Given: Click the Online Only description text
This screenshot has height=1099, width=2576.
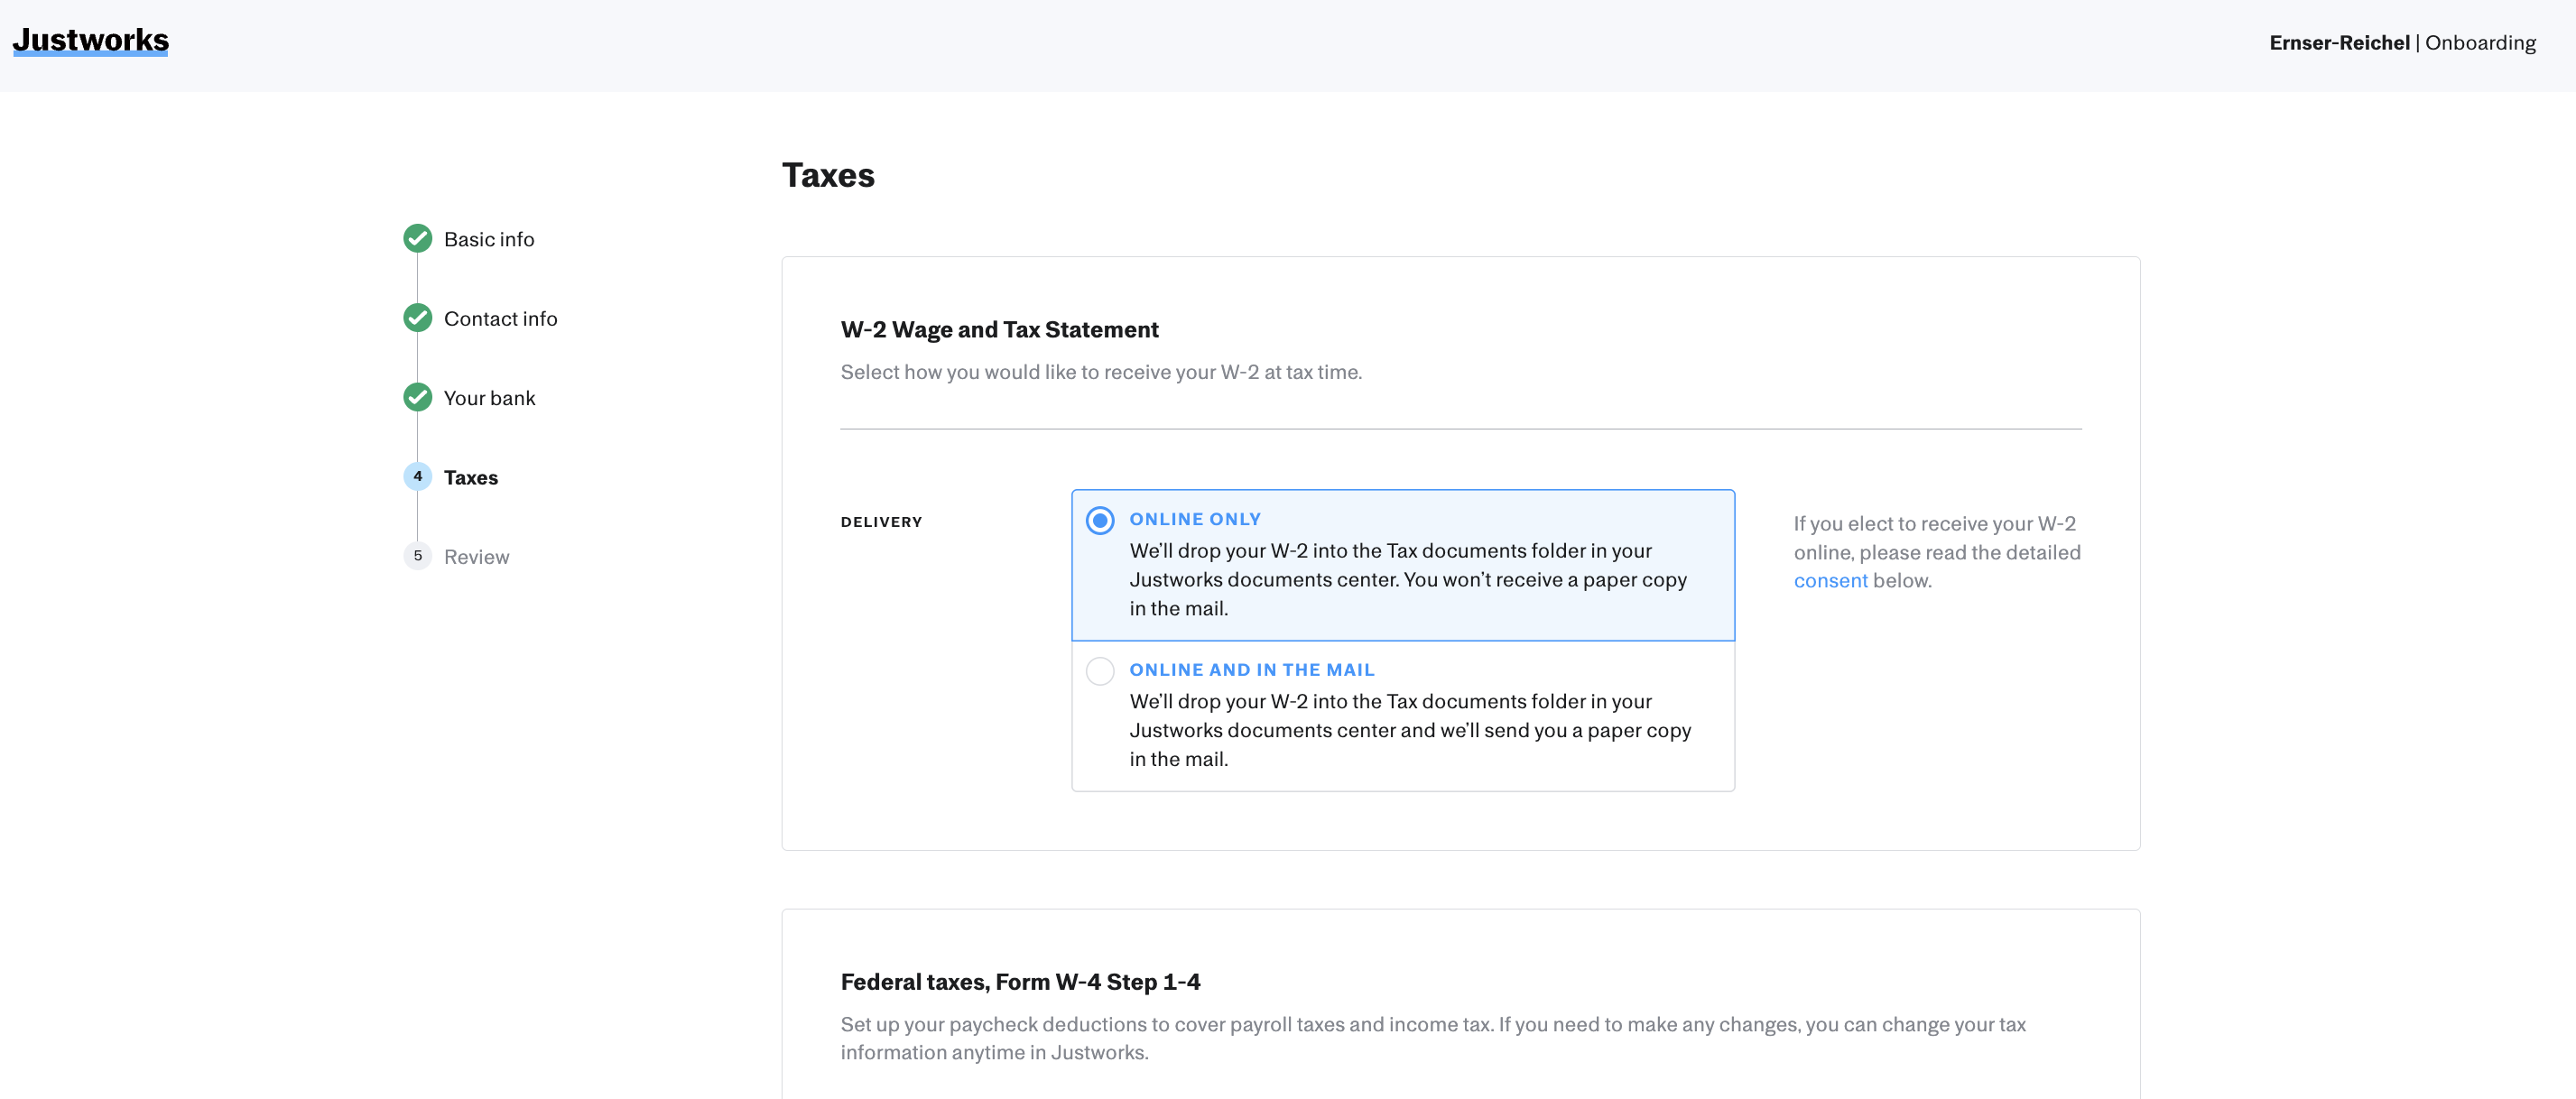Looking at the screenshot, I should click(1408, 579).
